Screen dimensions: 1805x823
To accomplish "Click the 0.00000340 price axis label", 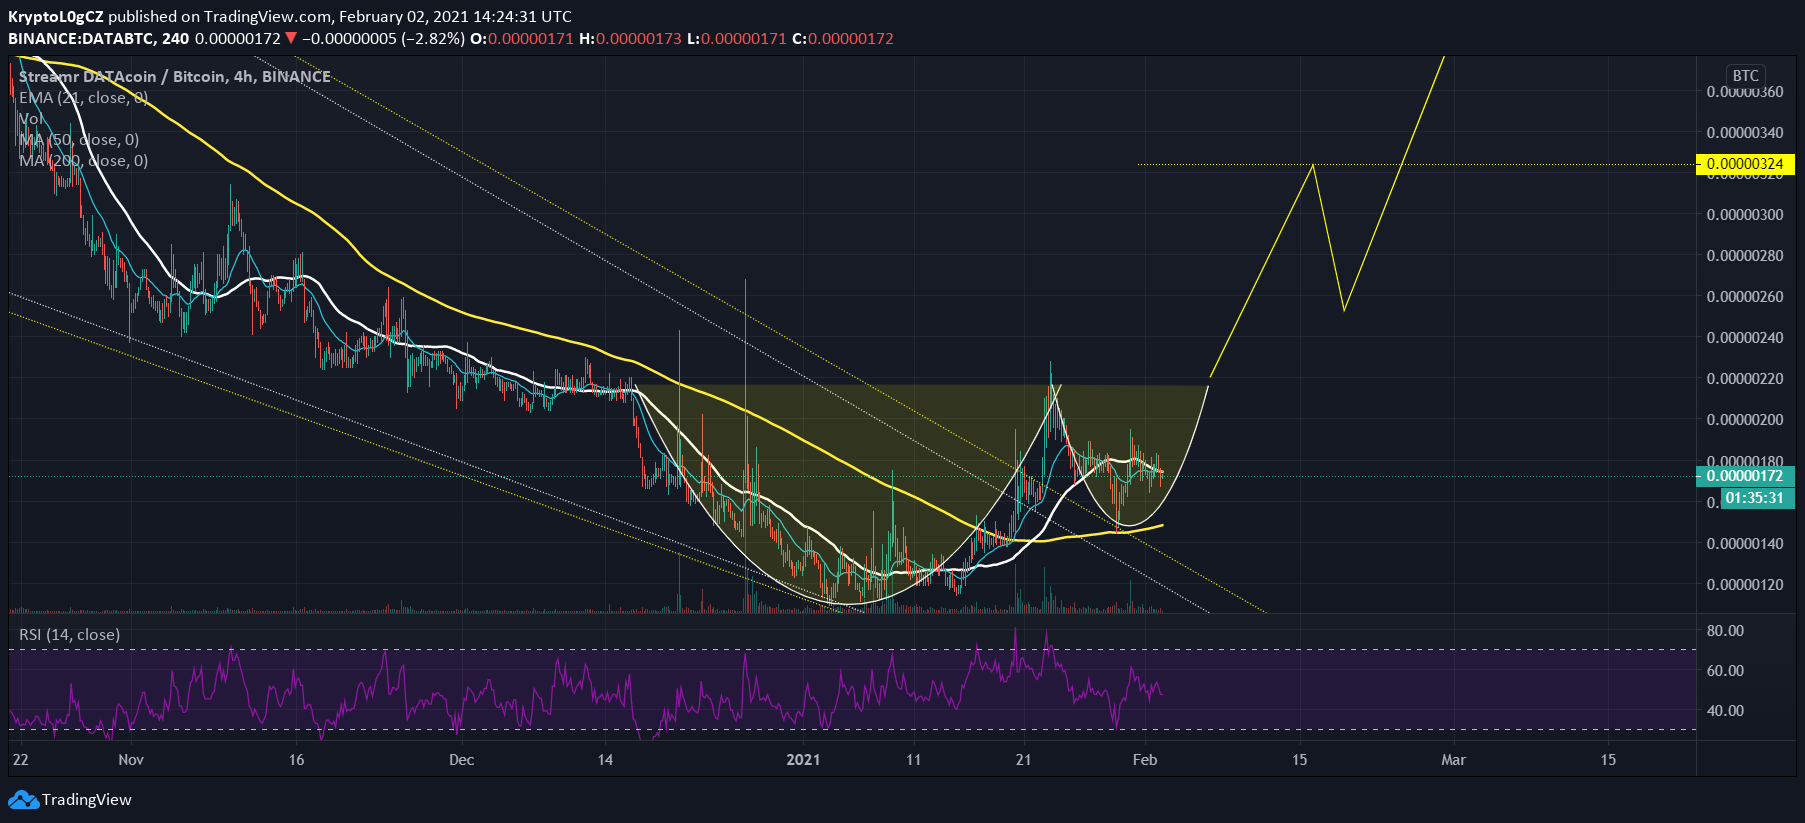I will 1745,133.
